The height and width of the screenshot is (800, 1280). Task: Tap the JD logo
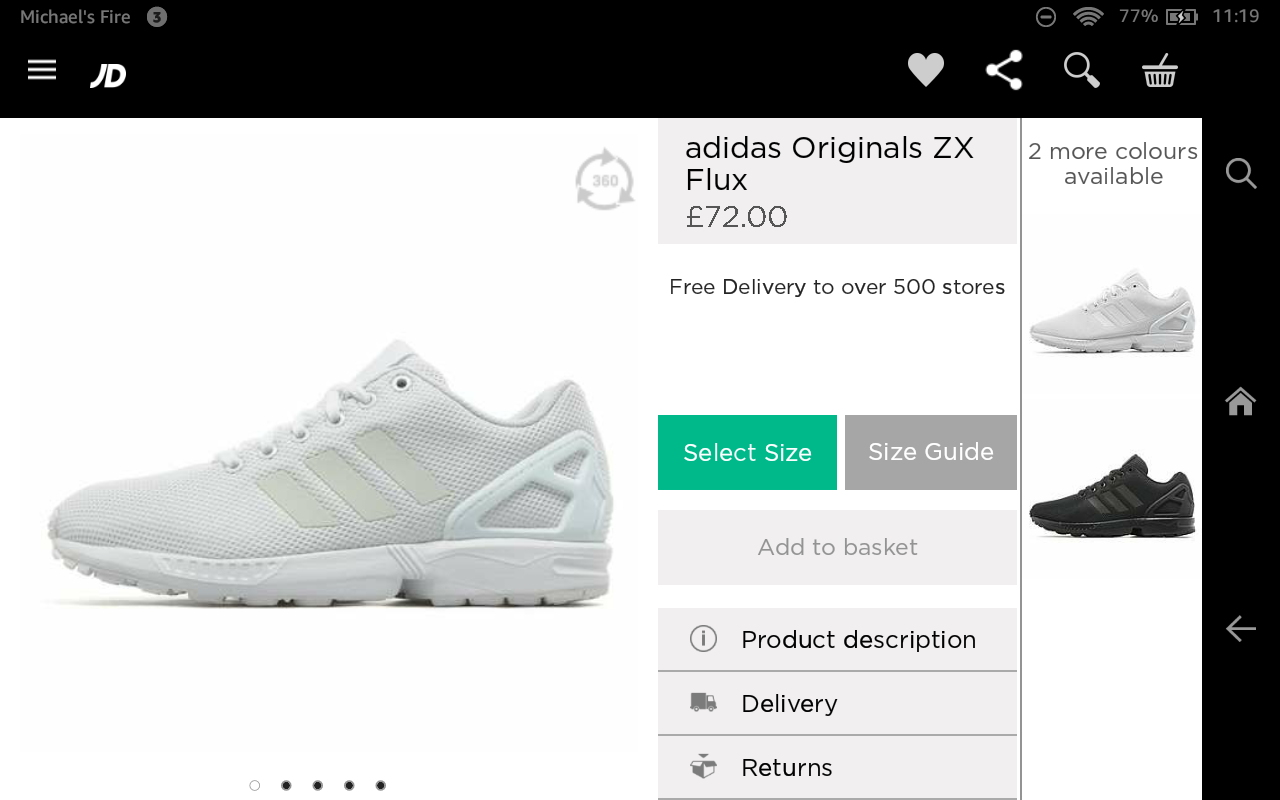108,75
